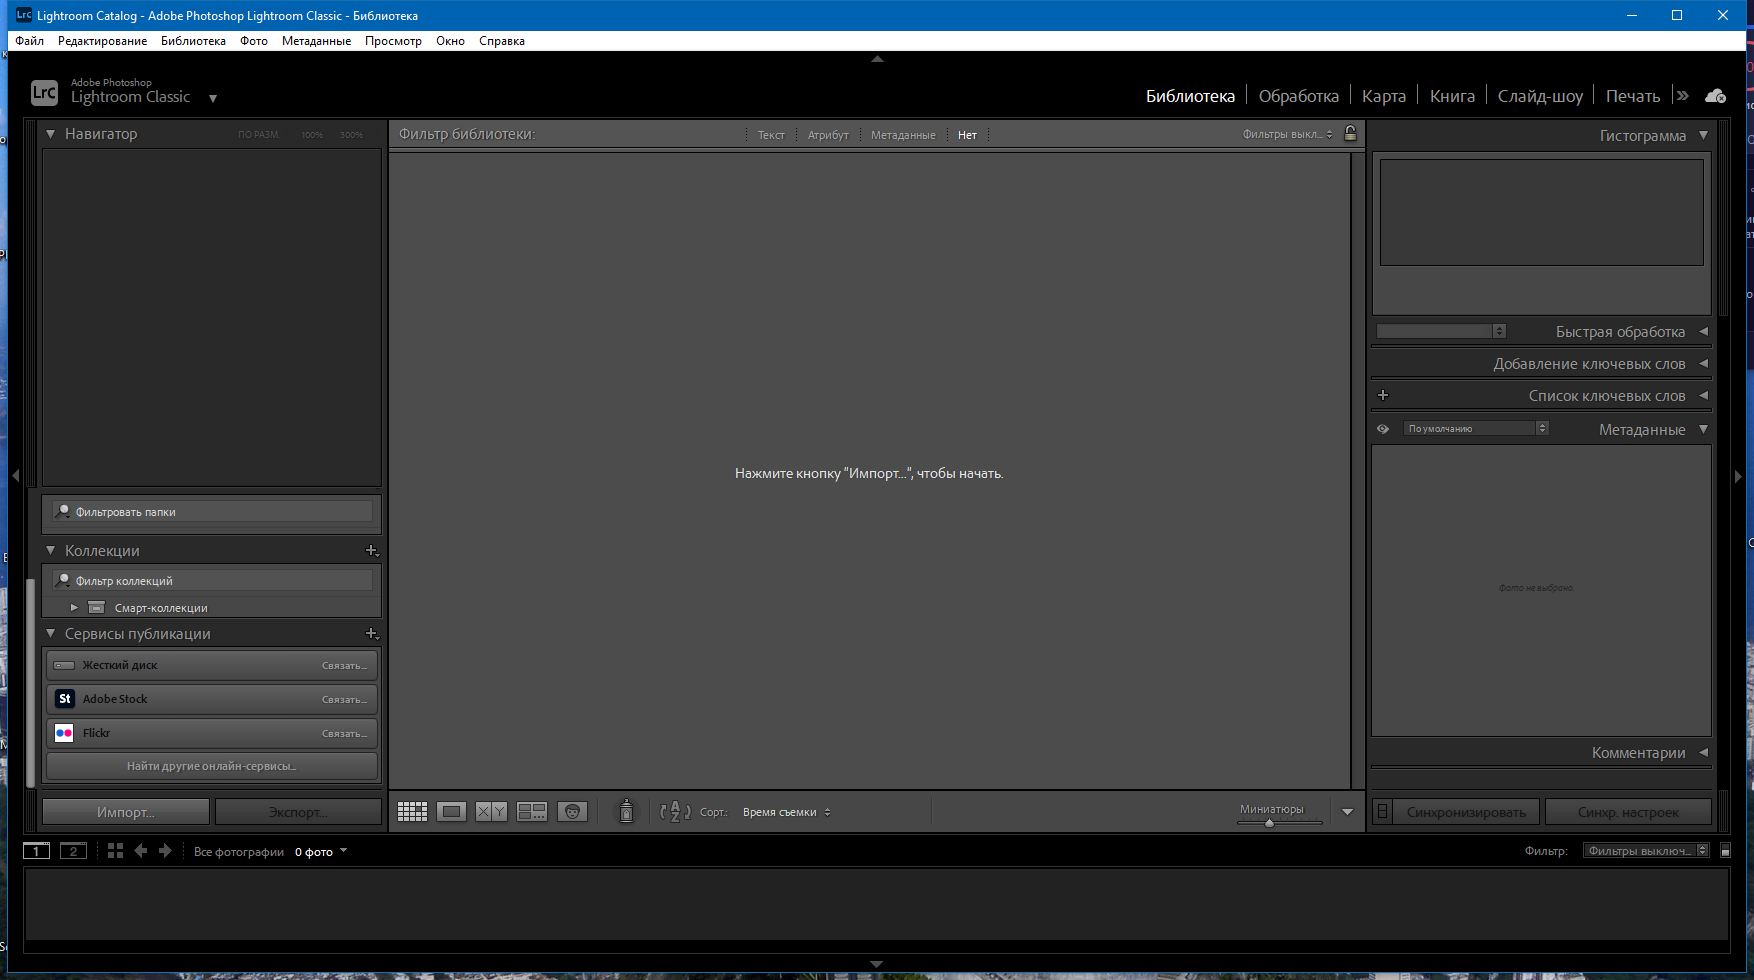Open the identity plate dropdown arrow
Viewport: 1754px width, 980px height.
click(213, 98)
